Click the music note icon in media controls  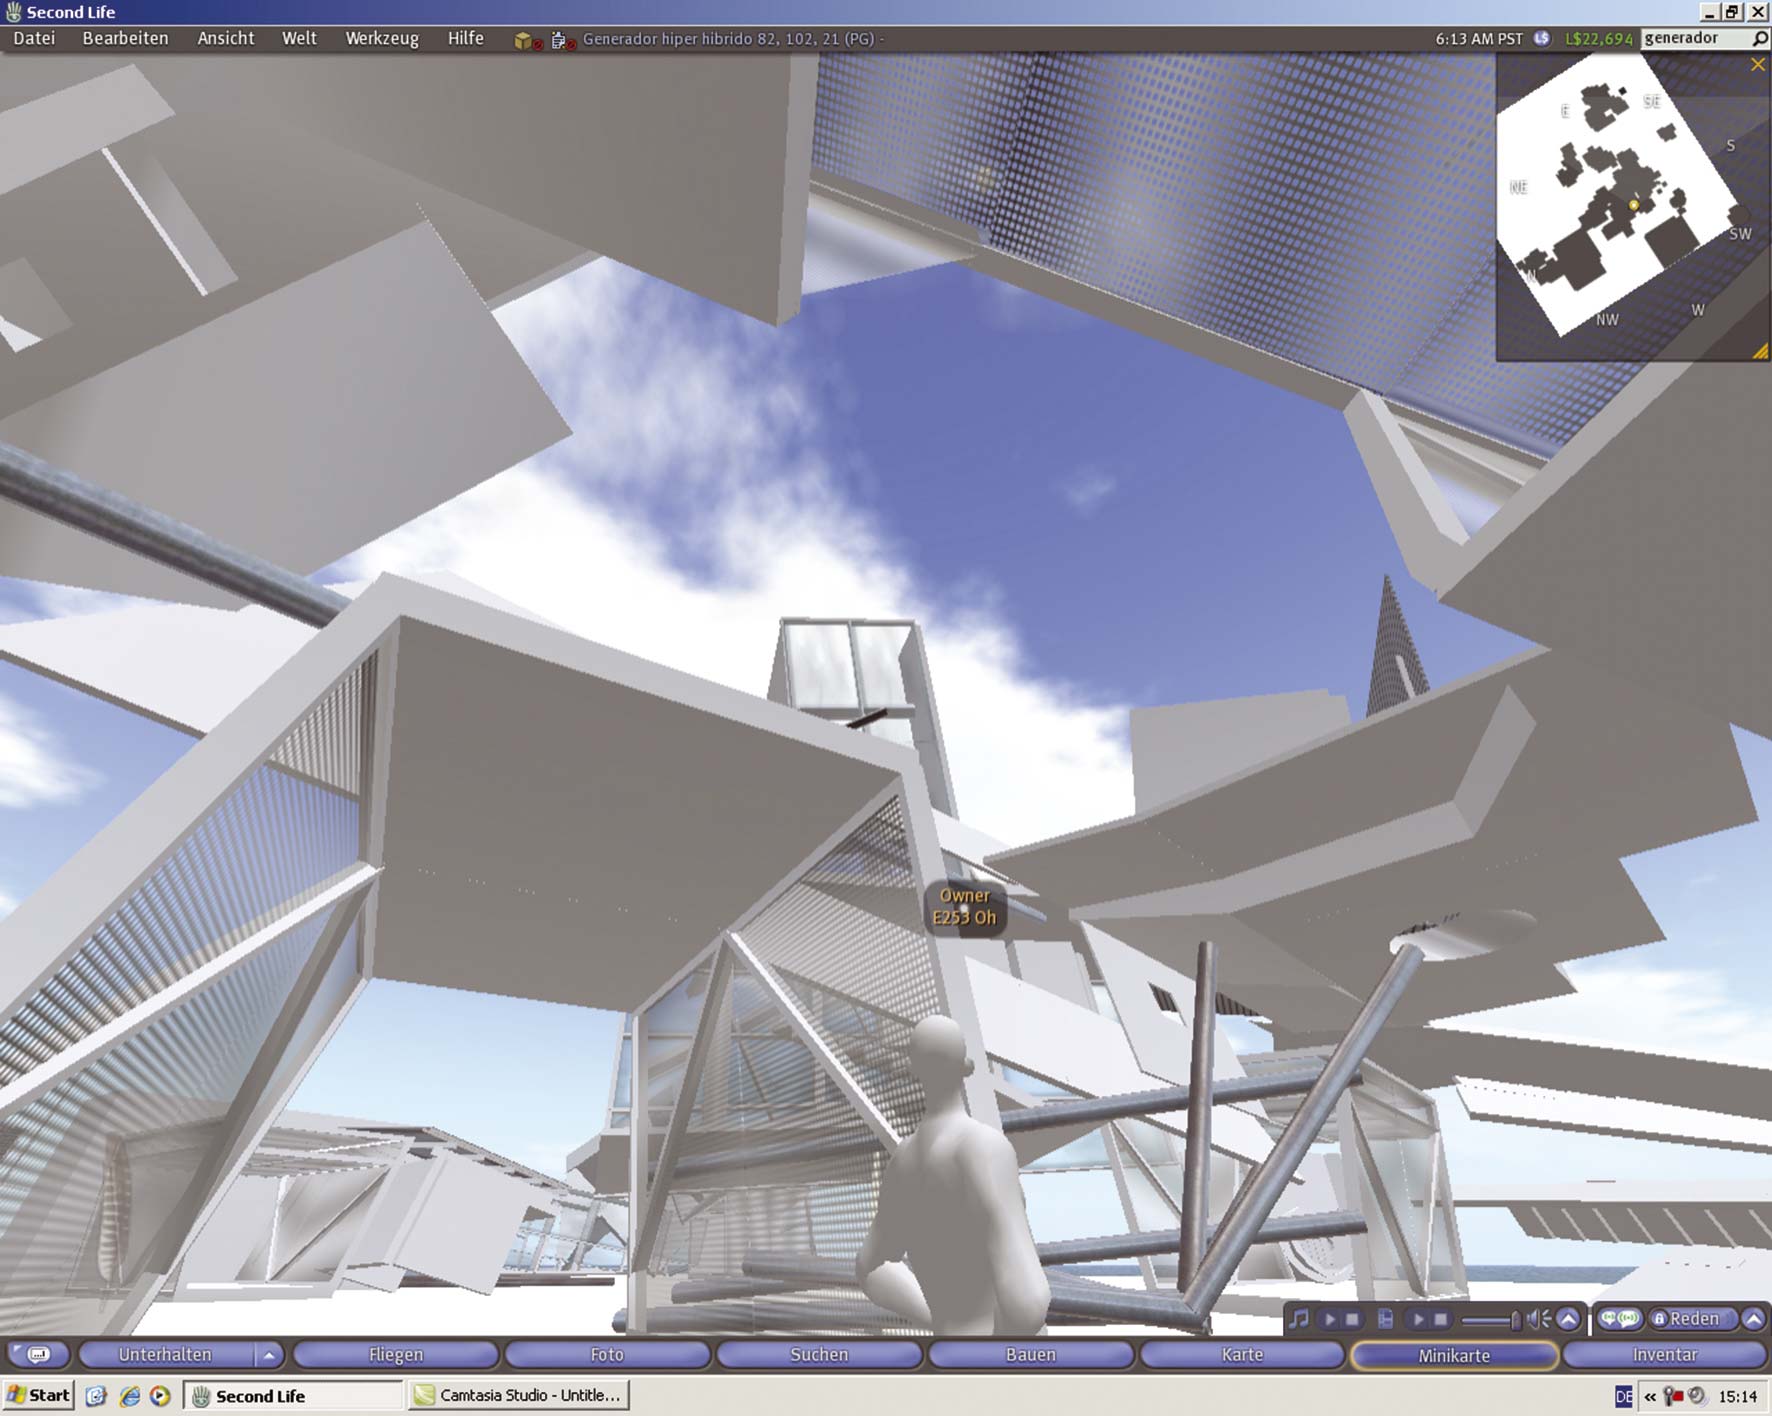coord(1299,1318)
